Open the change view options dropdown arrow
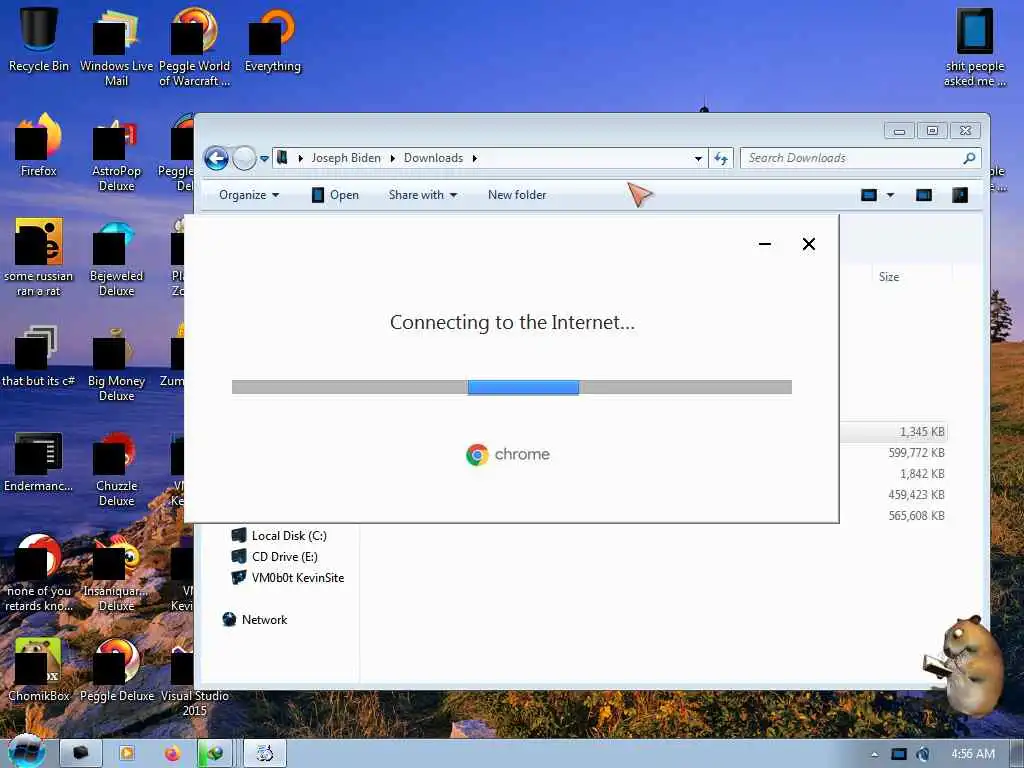The image size is (1024, 768). click(x=890, y=195)
